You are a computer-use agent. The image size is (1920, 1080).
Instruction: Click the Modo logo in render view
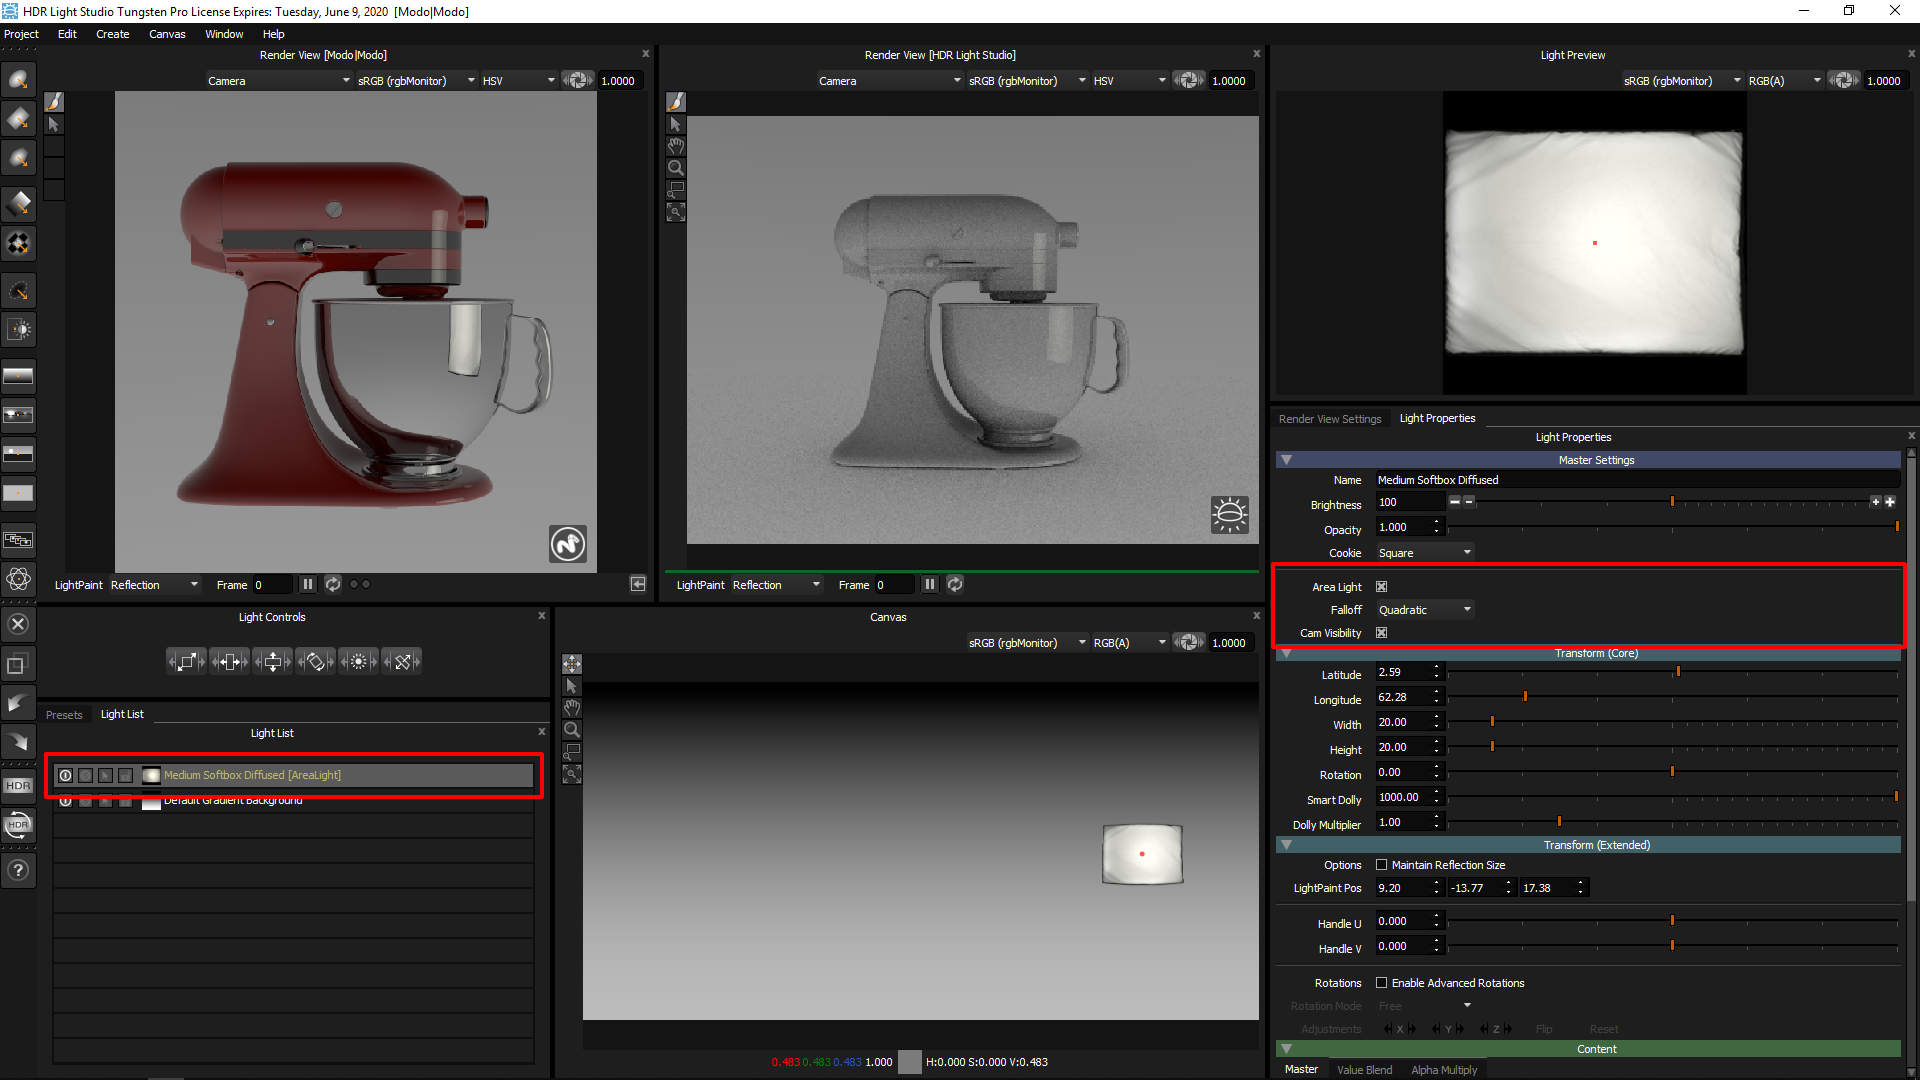pos(568,544)
